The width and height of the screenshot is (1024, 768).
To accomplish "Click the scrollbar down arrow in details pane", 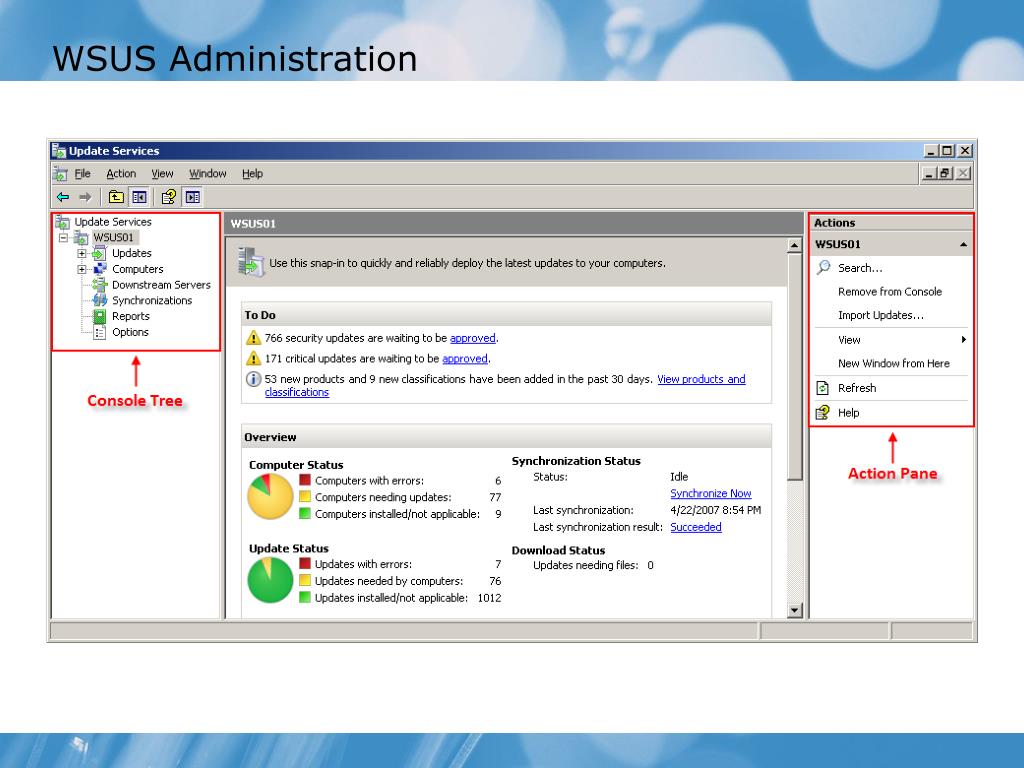I will click(794, 611).
